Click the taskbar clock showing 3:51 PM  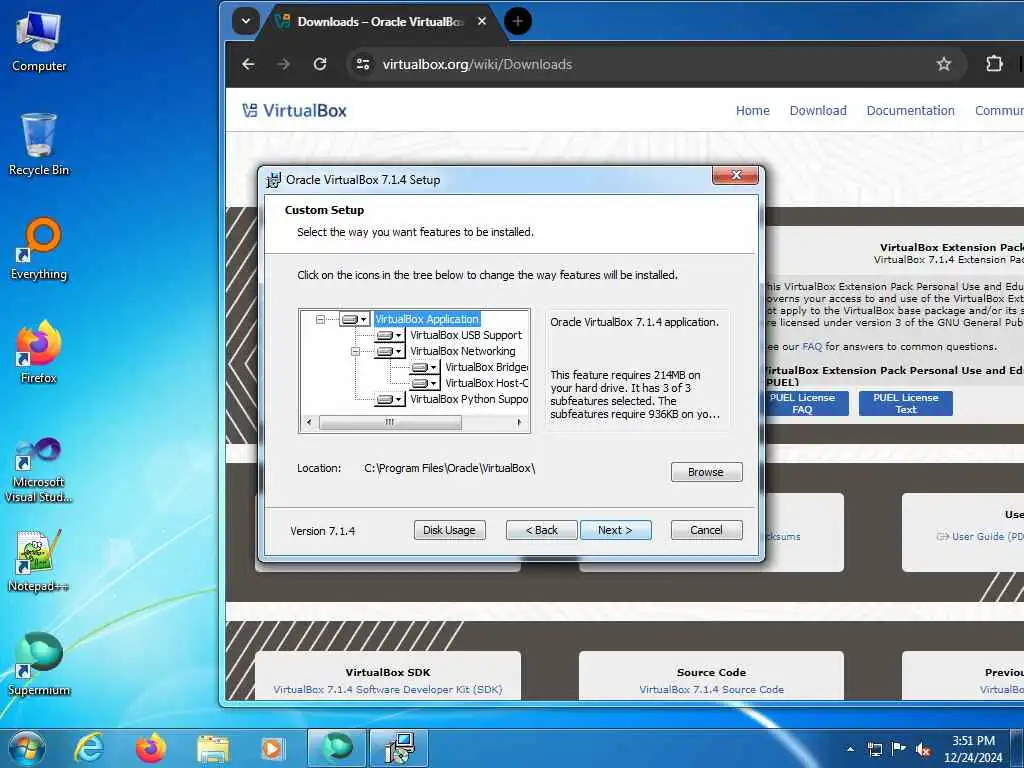(973, 749)
